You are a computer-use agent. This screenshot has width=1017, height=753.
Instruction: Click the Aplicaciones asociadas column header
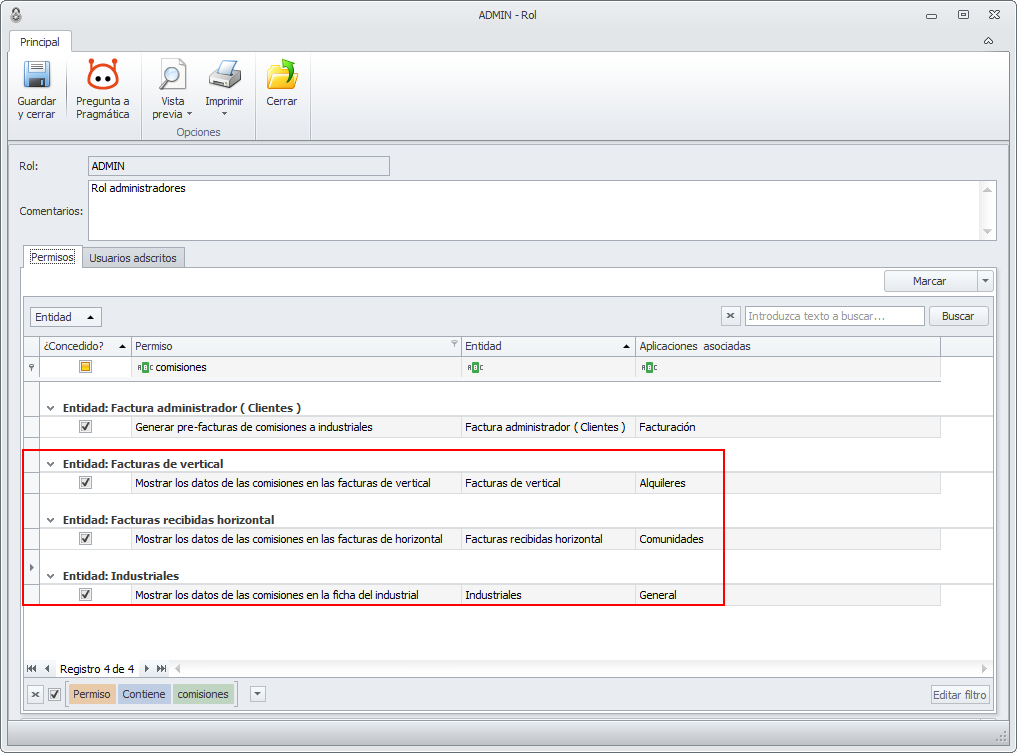[x=787, y=346]
